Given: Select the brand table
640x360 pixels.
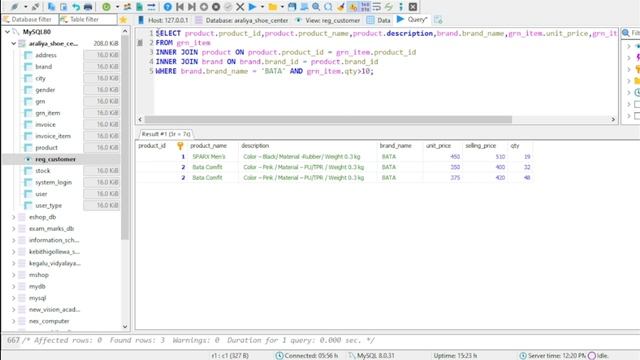Looking at the screenshot, I should coord(43,67).
